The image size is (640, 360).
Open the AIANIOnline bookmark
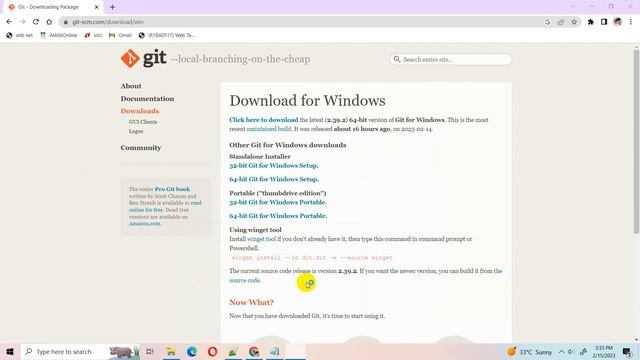(x=59, y=36)
